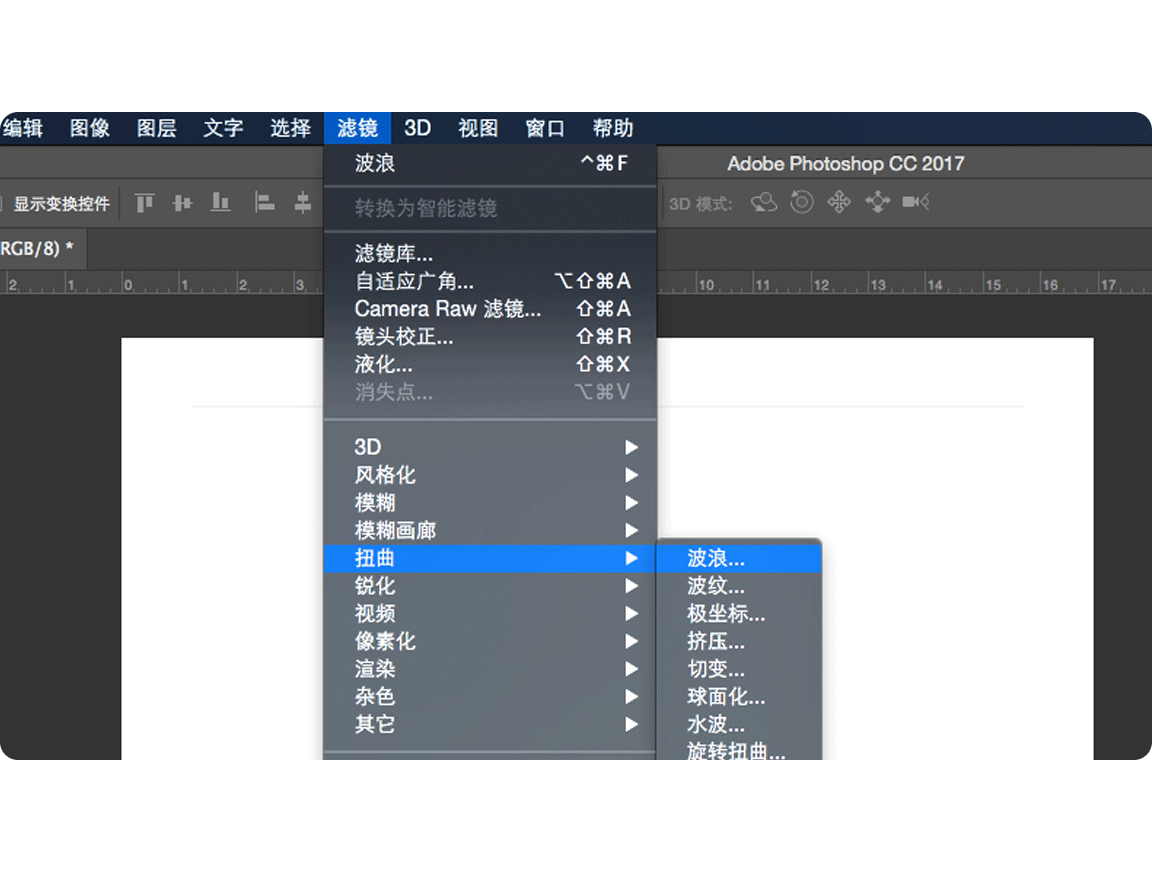Open the 3D menu in menu bar
The height and width of the screenshot is (872, 1152).
(417, 129)
